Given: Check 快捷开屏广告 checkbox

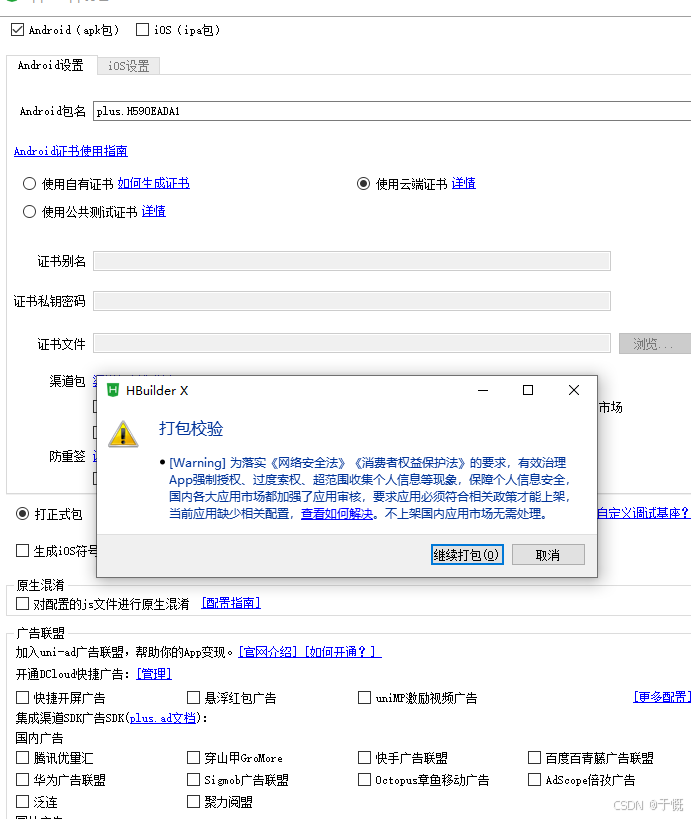Looking at the screenshot, I should tap(22, 697).
